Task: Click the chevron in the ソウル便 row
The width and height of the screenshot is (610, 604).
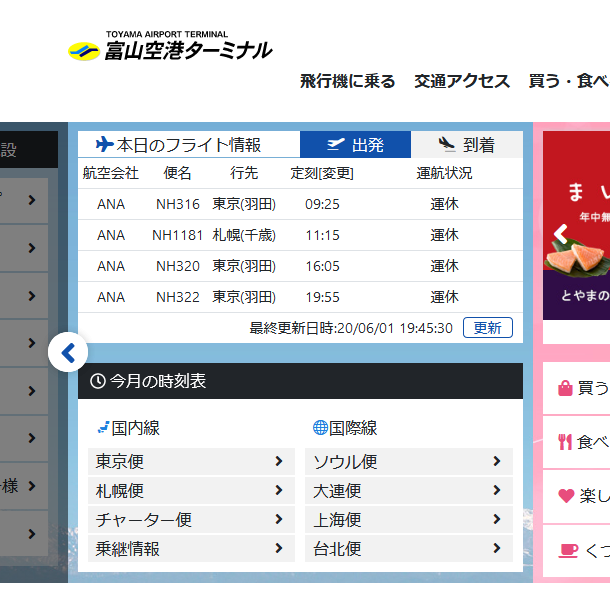Action: [497, 461]
